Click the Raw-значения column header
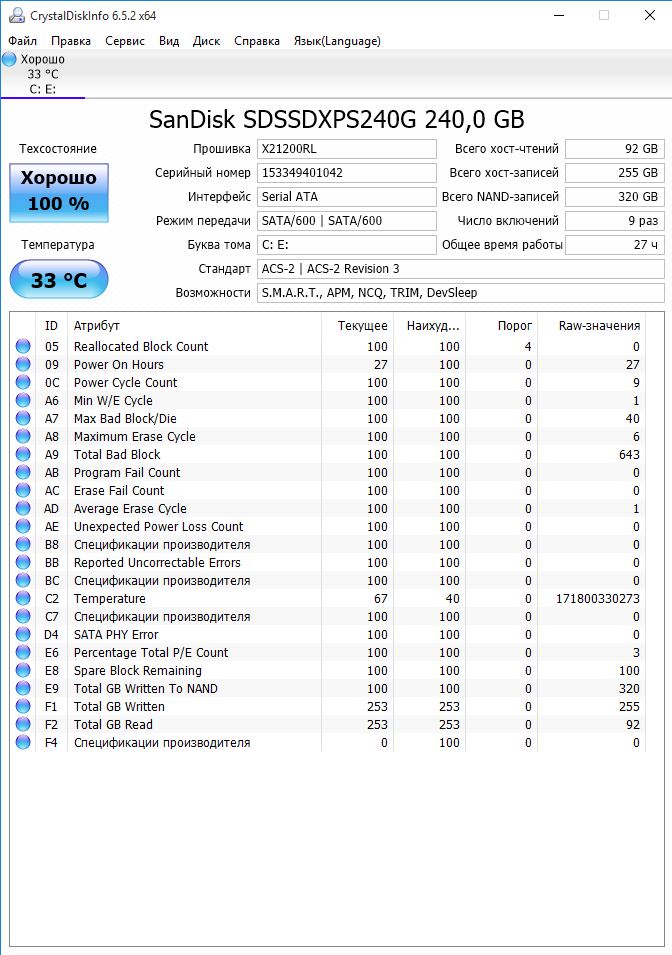Image resolution: width=672 pixels, height=955 pixels. (592, 326)
